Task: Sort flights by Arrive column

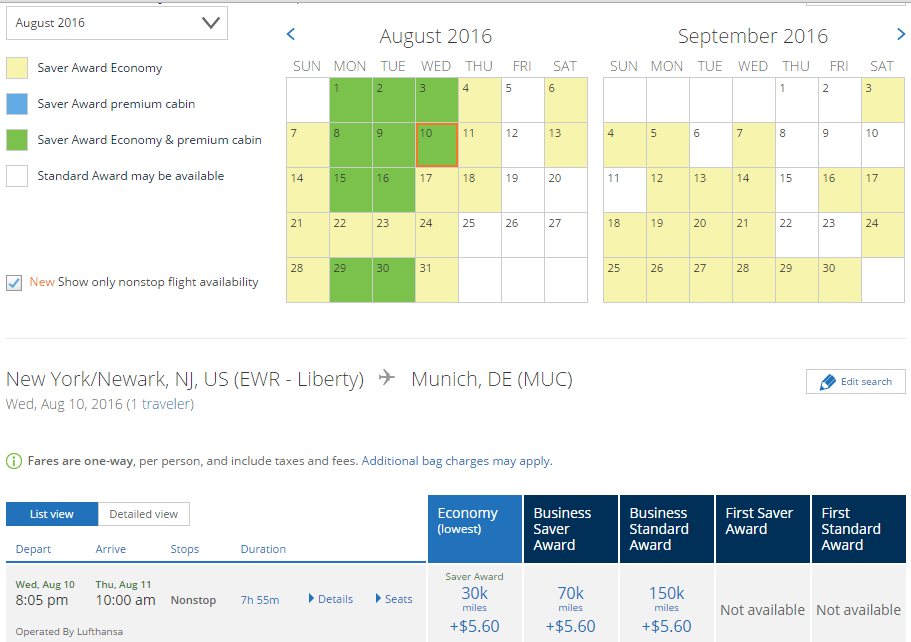Action: [110, 549]
